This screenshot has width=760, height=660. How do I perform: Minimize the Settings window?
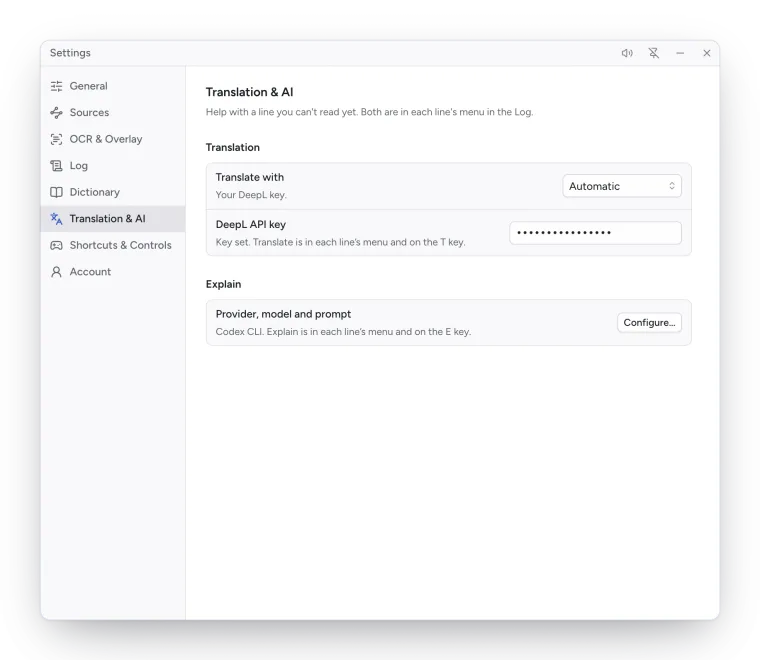(x=680, y=53)
